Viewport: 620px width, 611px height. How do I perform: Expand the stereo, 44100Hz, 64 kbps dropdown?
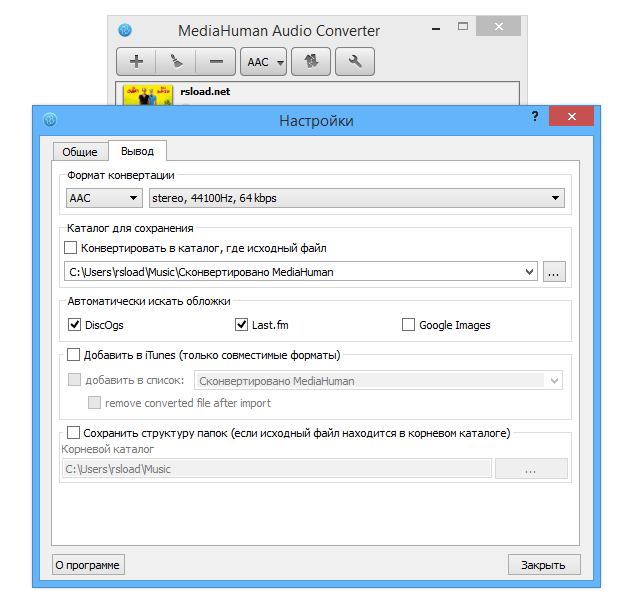pyautogui.click(x=357, y=198)
